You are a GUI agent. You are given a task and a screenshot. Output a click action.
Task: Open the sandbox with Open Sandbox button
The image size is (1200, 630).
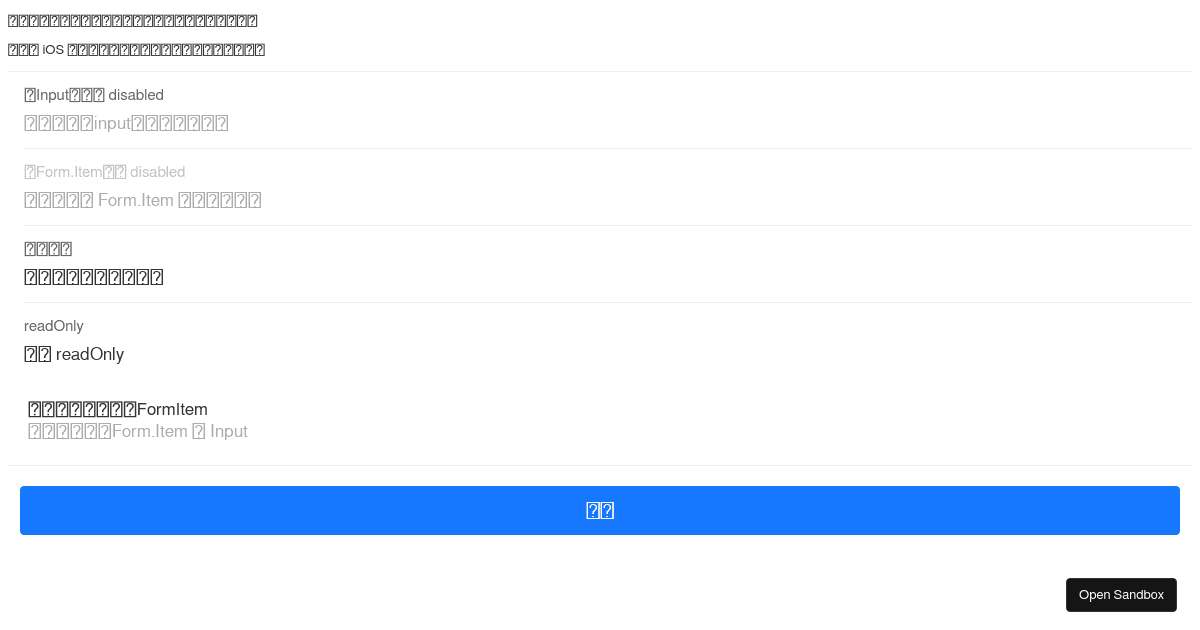pyautogui.click(x=1121, y=595)
